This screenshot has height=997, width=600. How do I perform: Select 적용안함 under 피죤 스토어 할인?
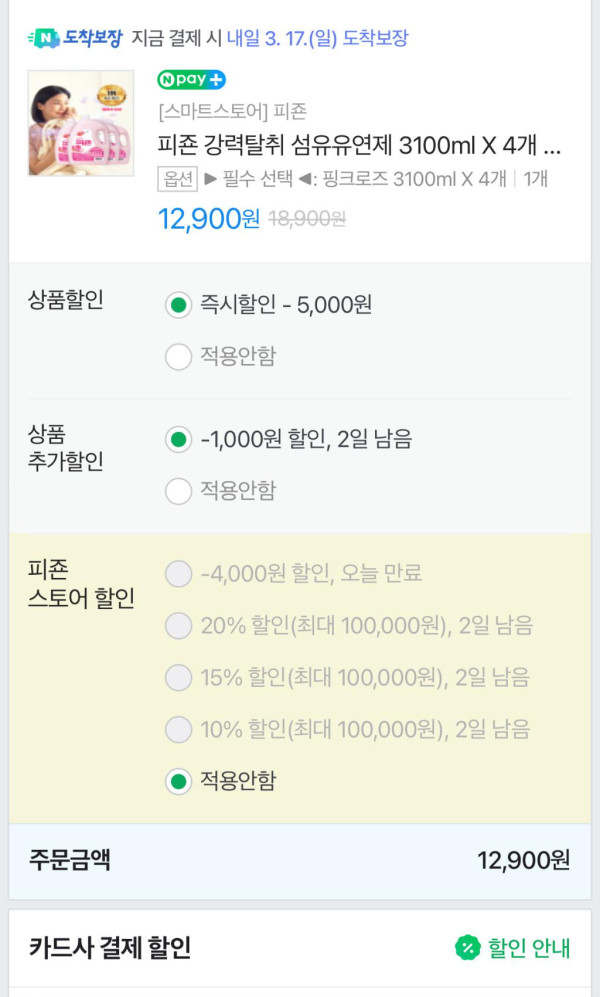[178, 781]
